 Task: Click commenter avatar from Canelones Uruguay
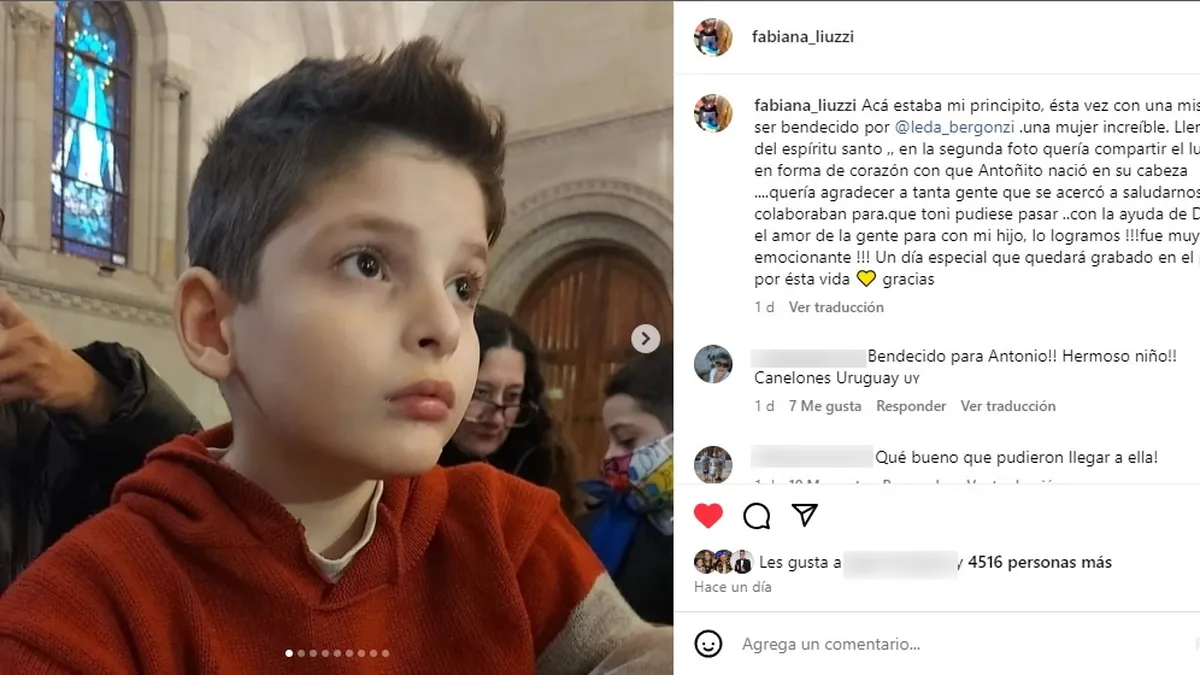[713, 364]
